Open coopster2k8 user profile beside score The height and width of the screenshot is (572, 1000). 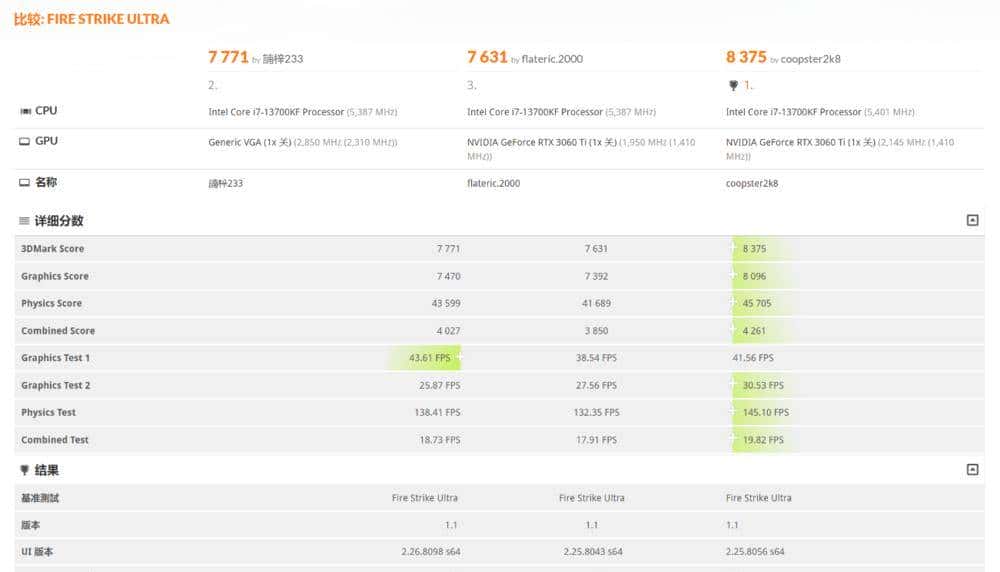(810, 59)
